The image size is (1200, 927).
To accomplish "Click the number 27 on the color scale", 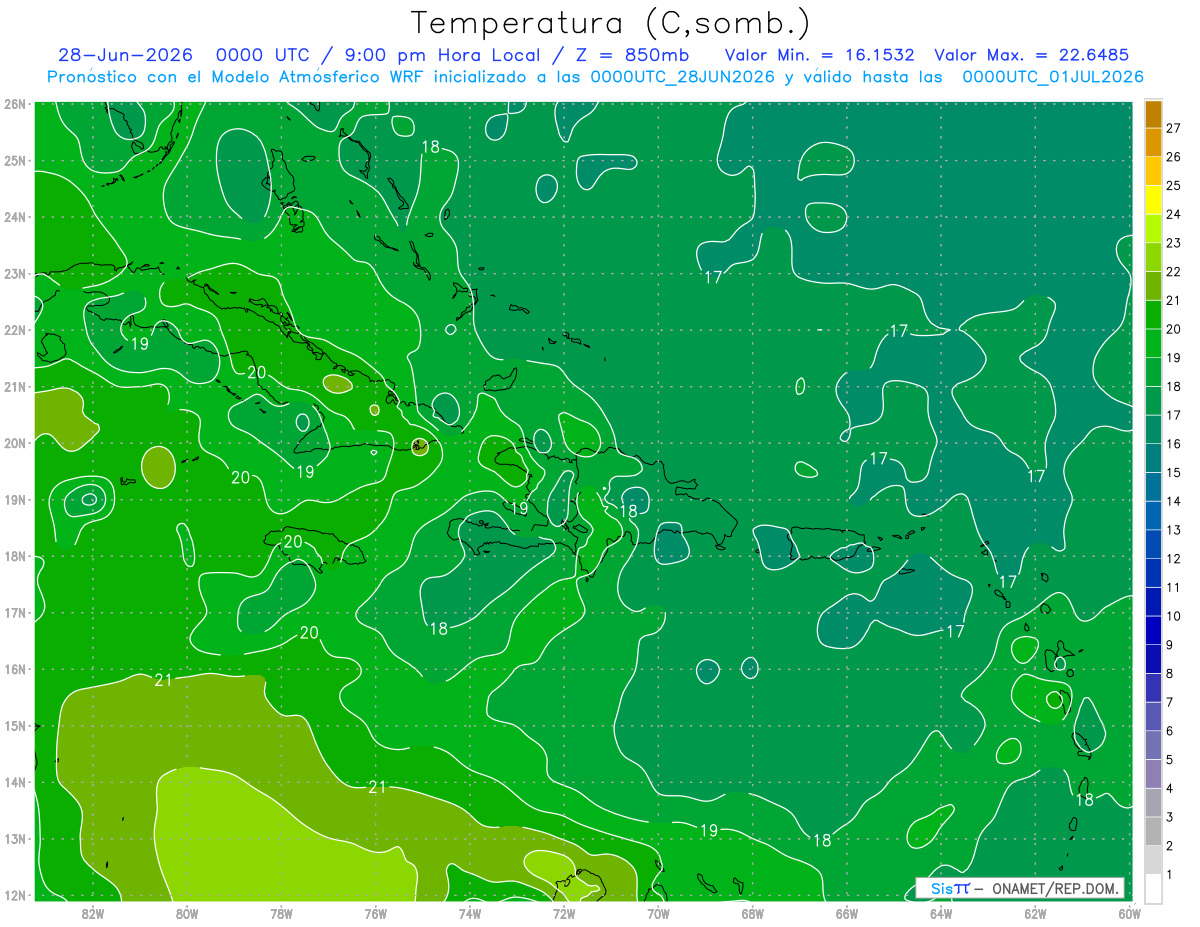I will tap(1173, 129).
